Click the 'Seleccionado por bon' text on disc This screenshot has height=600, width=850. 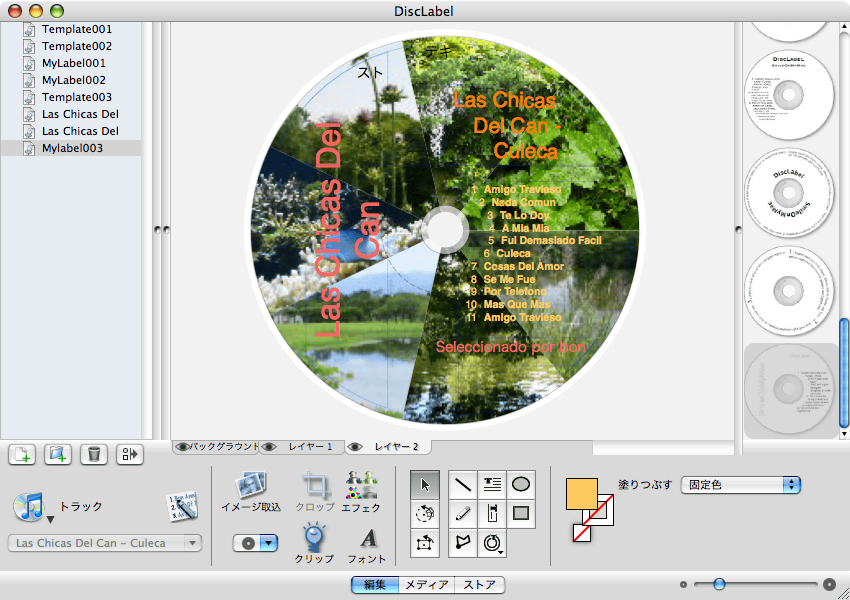[x=511, y=347]
